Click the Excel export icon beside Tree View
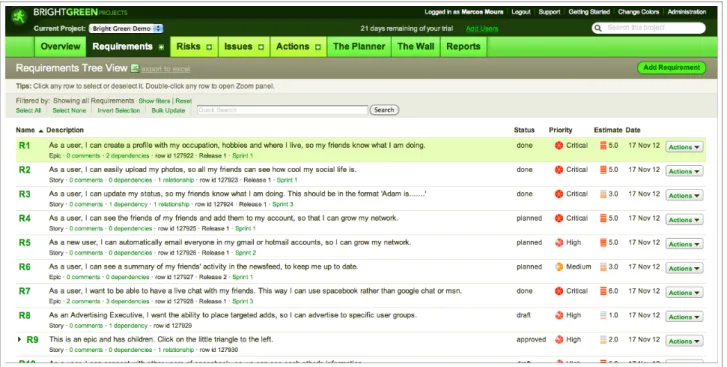 [x=135, y=68]
